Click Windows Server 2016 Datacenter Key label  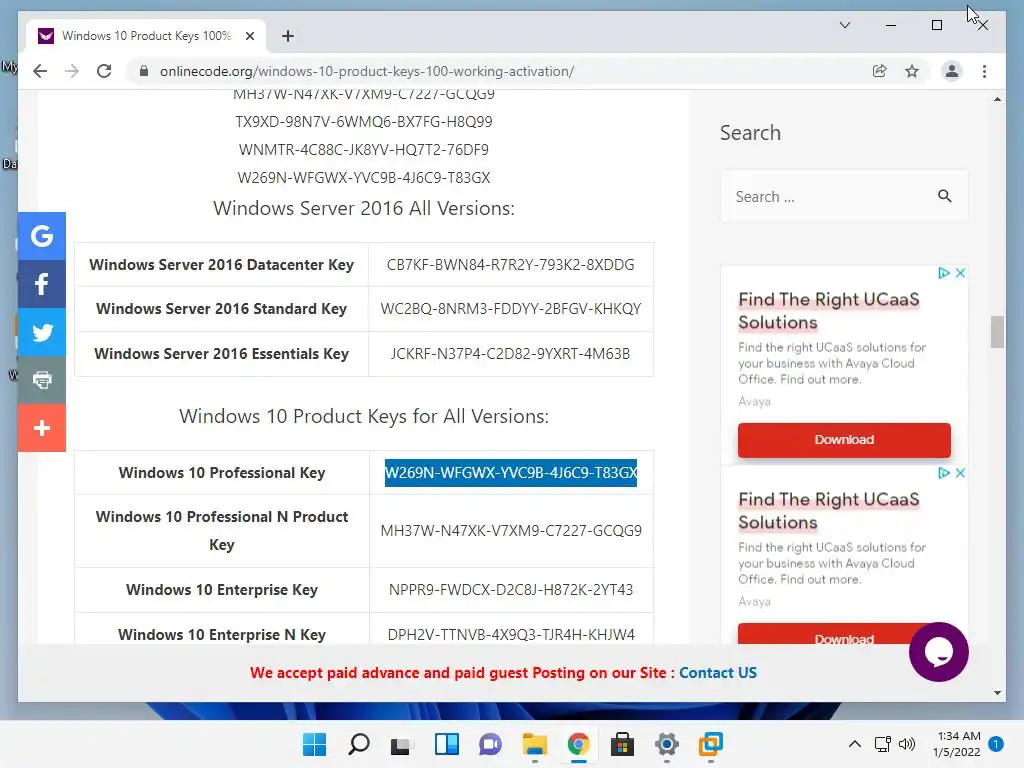coord(221,264)
